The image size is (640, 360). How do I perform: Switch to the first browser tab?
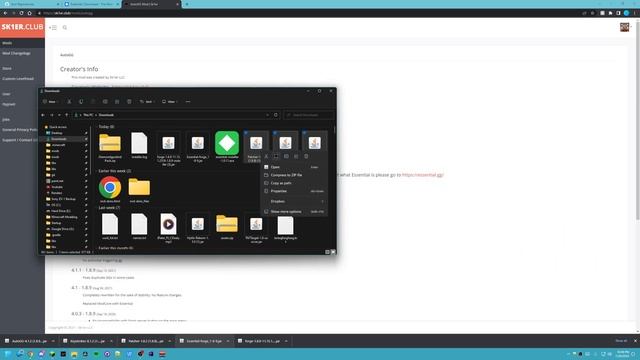[31, 4]
